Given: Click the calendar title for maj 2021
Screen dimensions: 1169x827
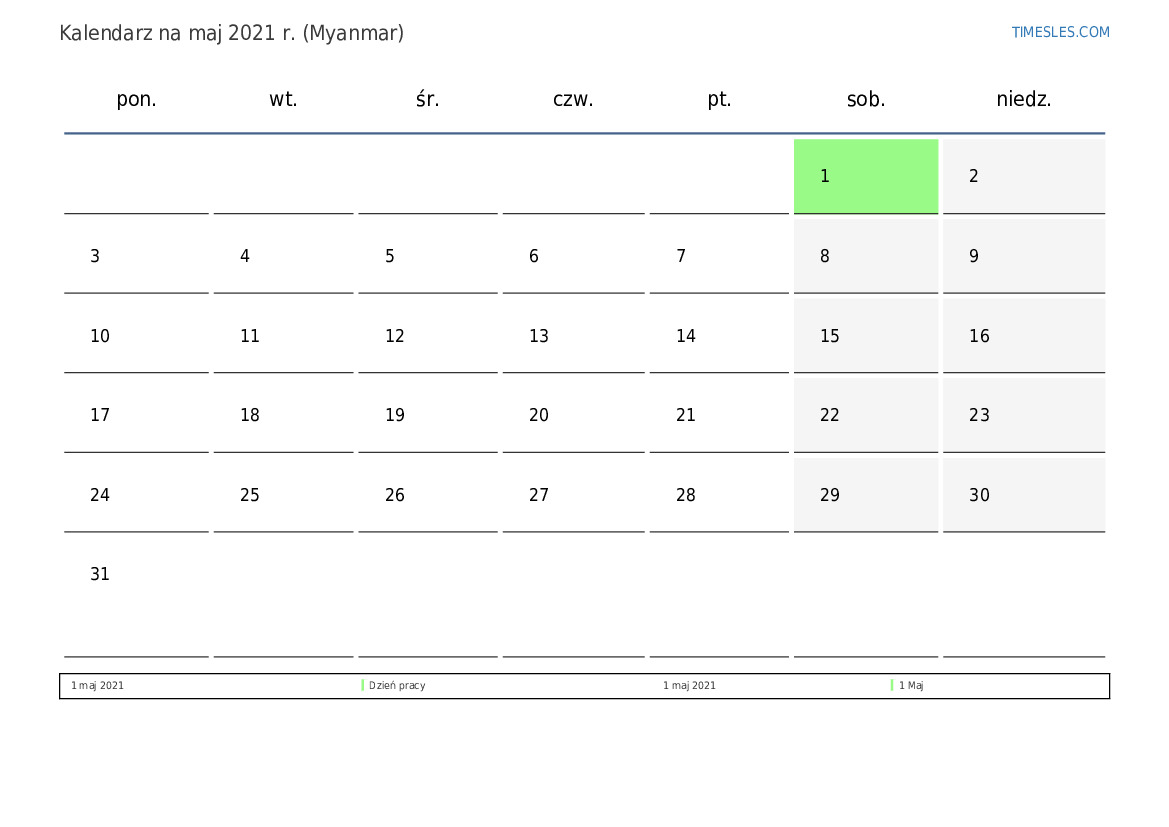Looking at the screenshot, I should coord(231,33).
